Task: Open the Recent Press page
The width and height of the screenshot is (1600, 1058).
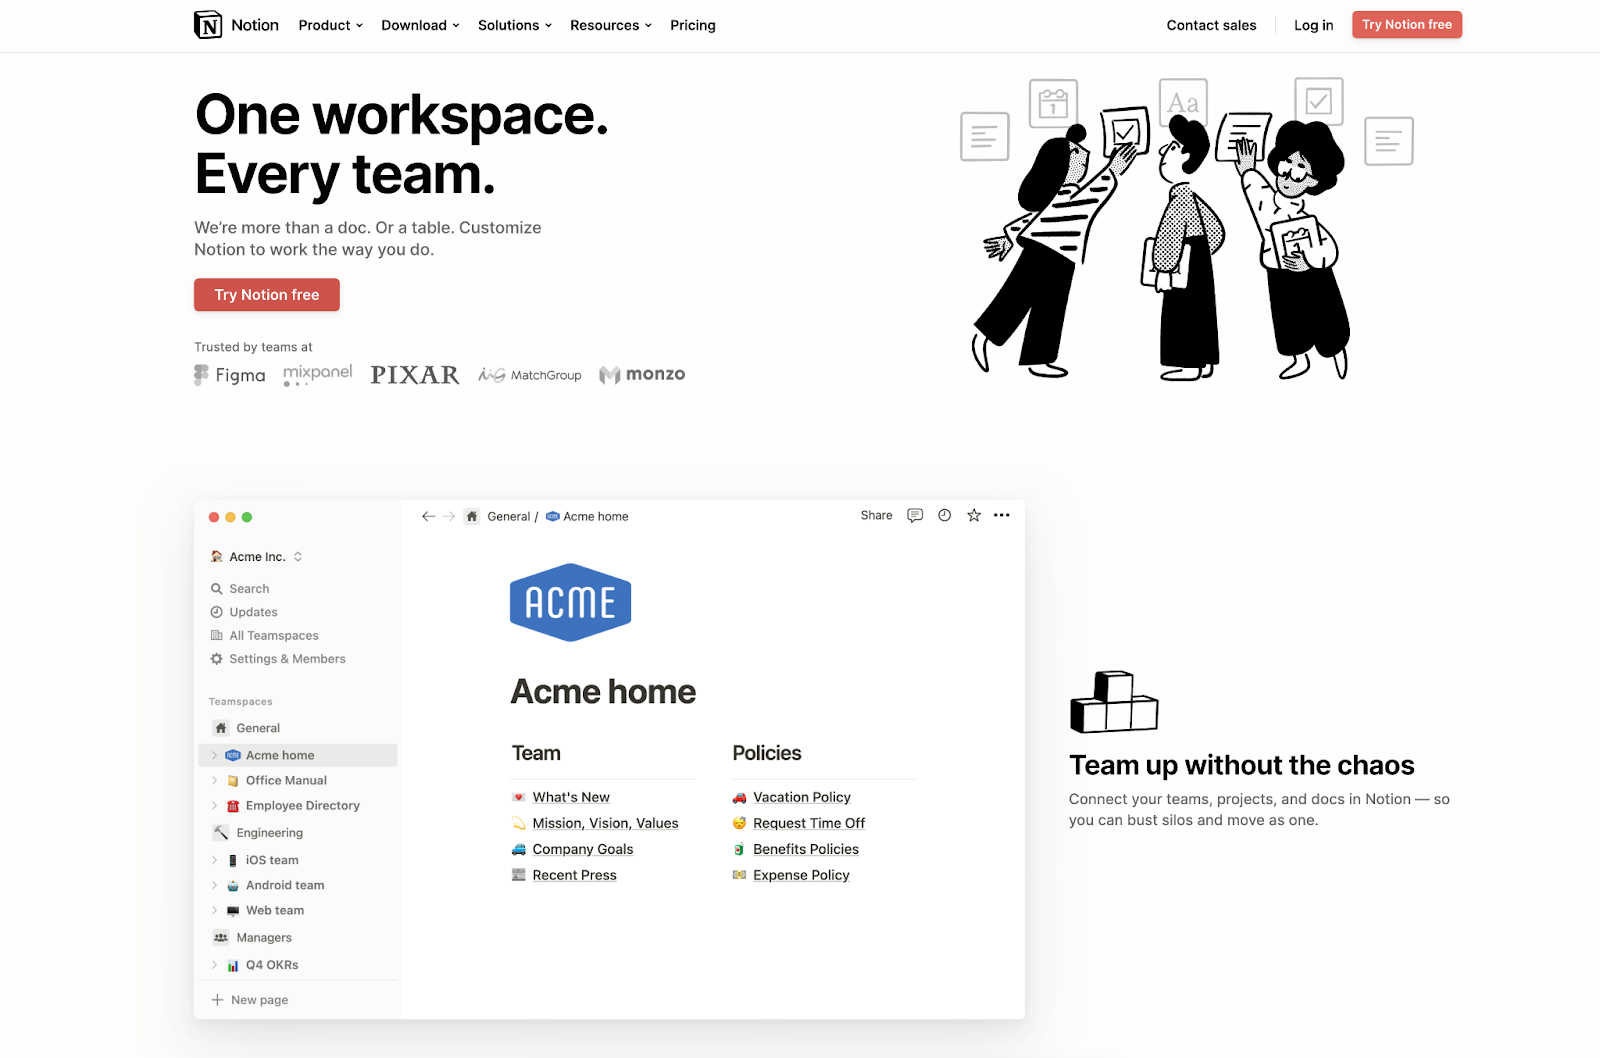Action: (x=574, y=875)
